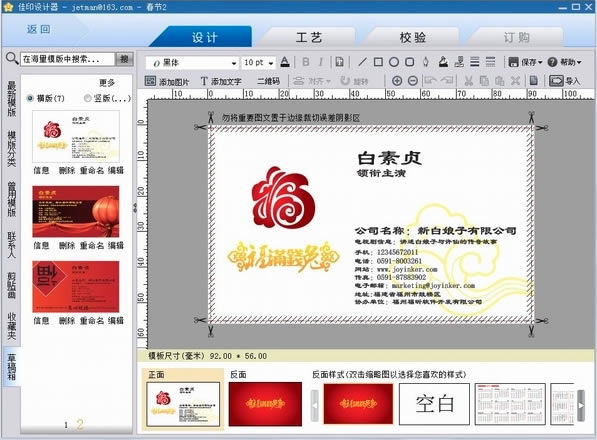Select the 横版(7) radio button

point(30,98)
